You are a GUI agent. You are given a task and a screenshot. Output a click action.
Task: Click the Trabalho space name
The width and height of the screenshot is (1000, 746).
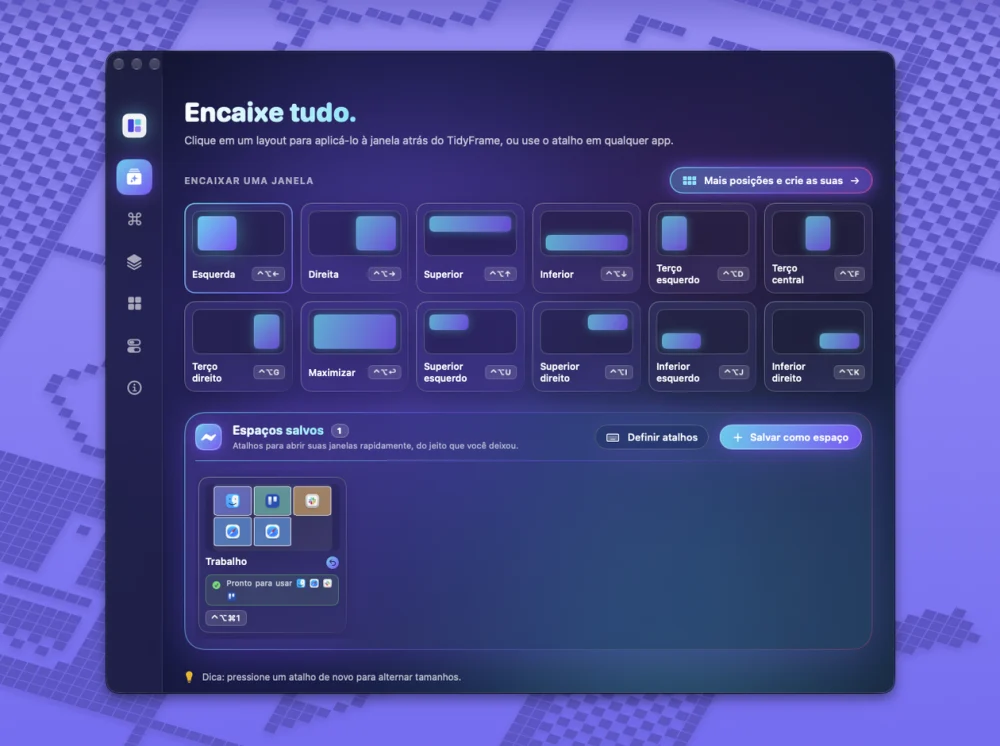pos(226,562)
